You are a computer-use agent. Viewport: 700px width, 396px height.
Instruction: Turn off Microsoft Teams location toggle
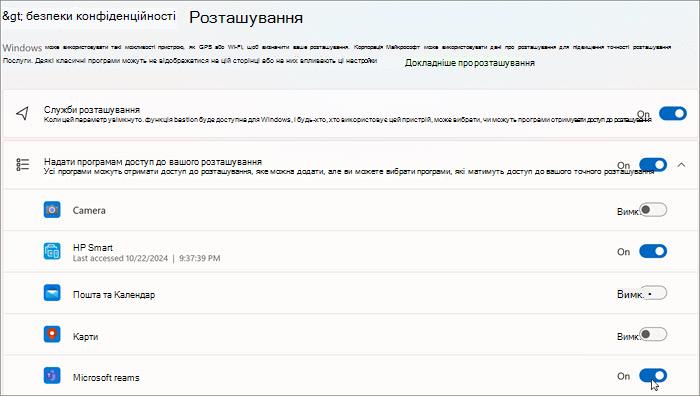click(653, 376)
